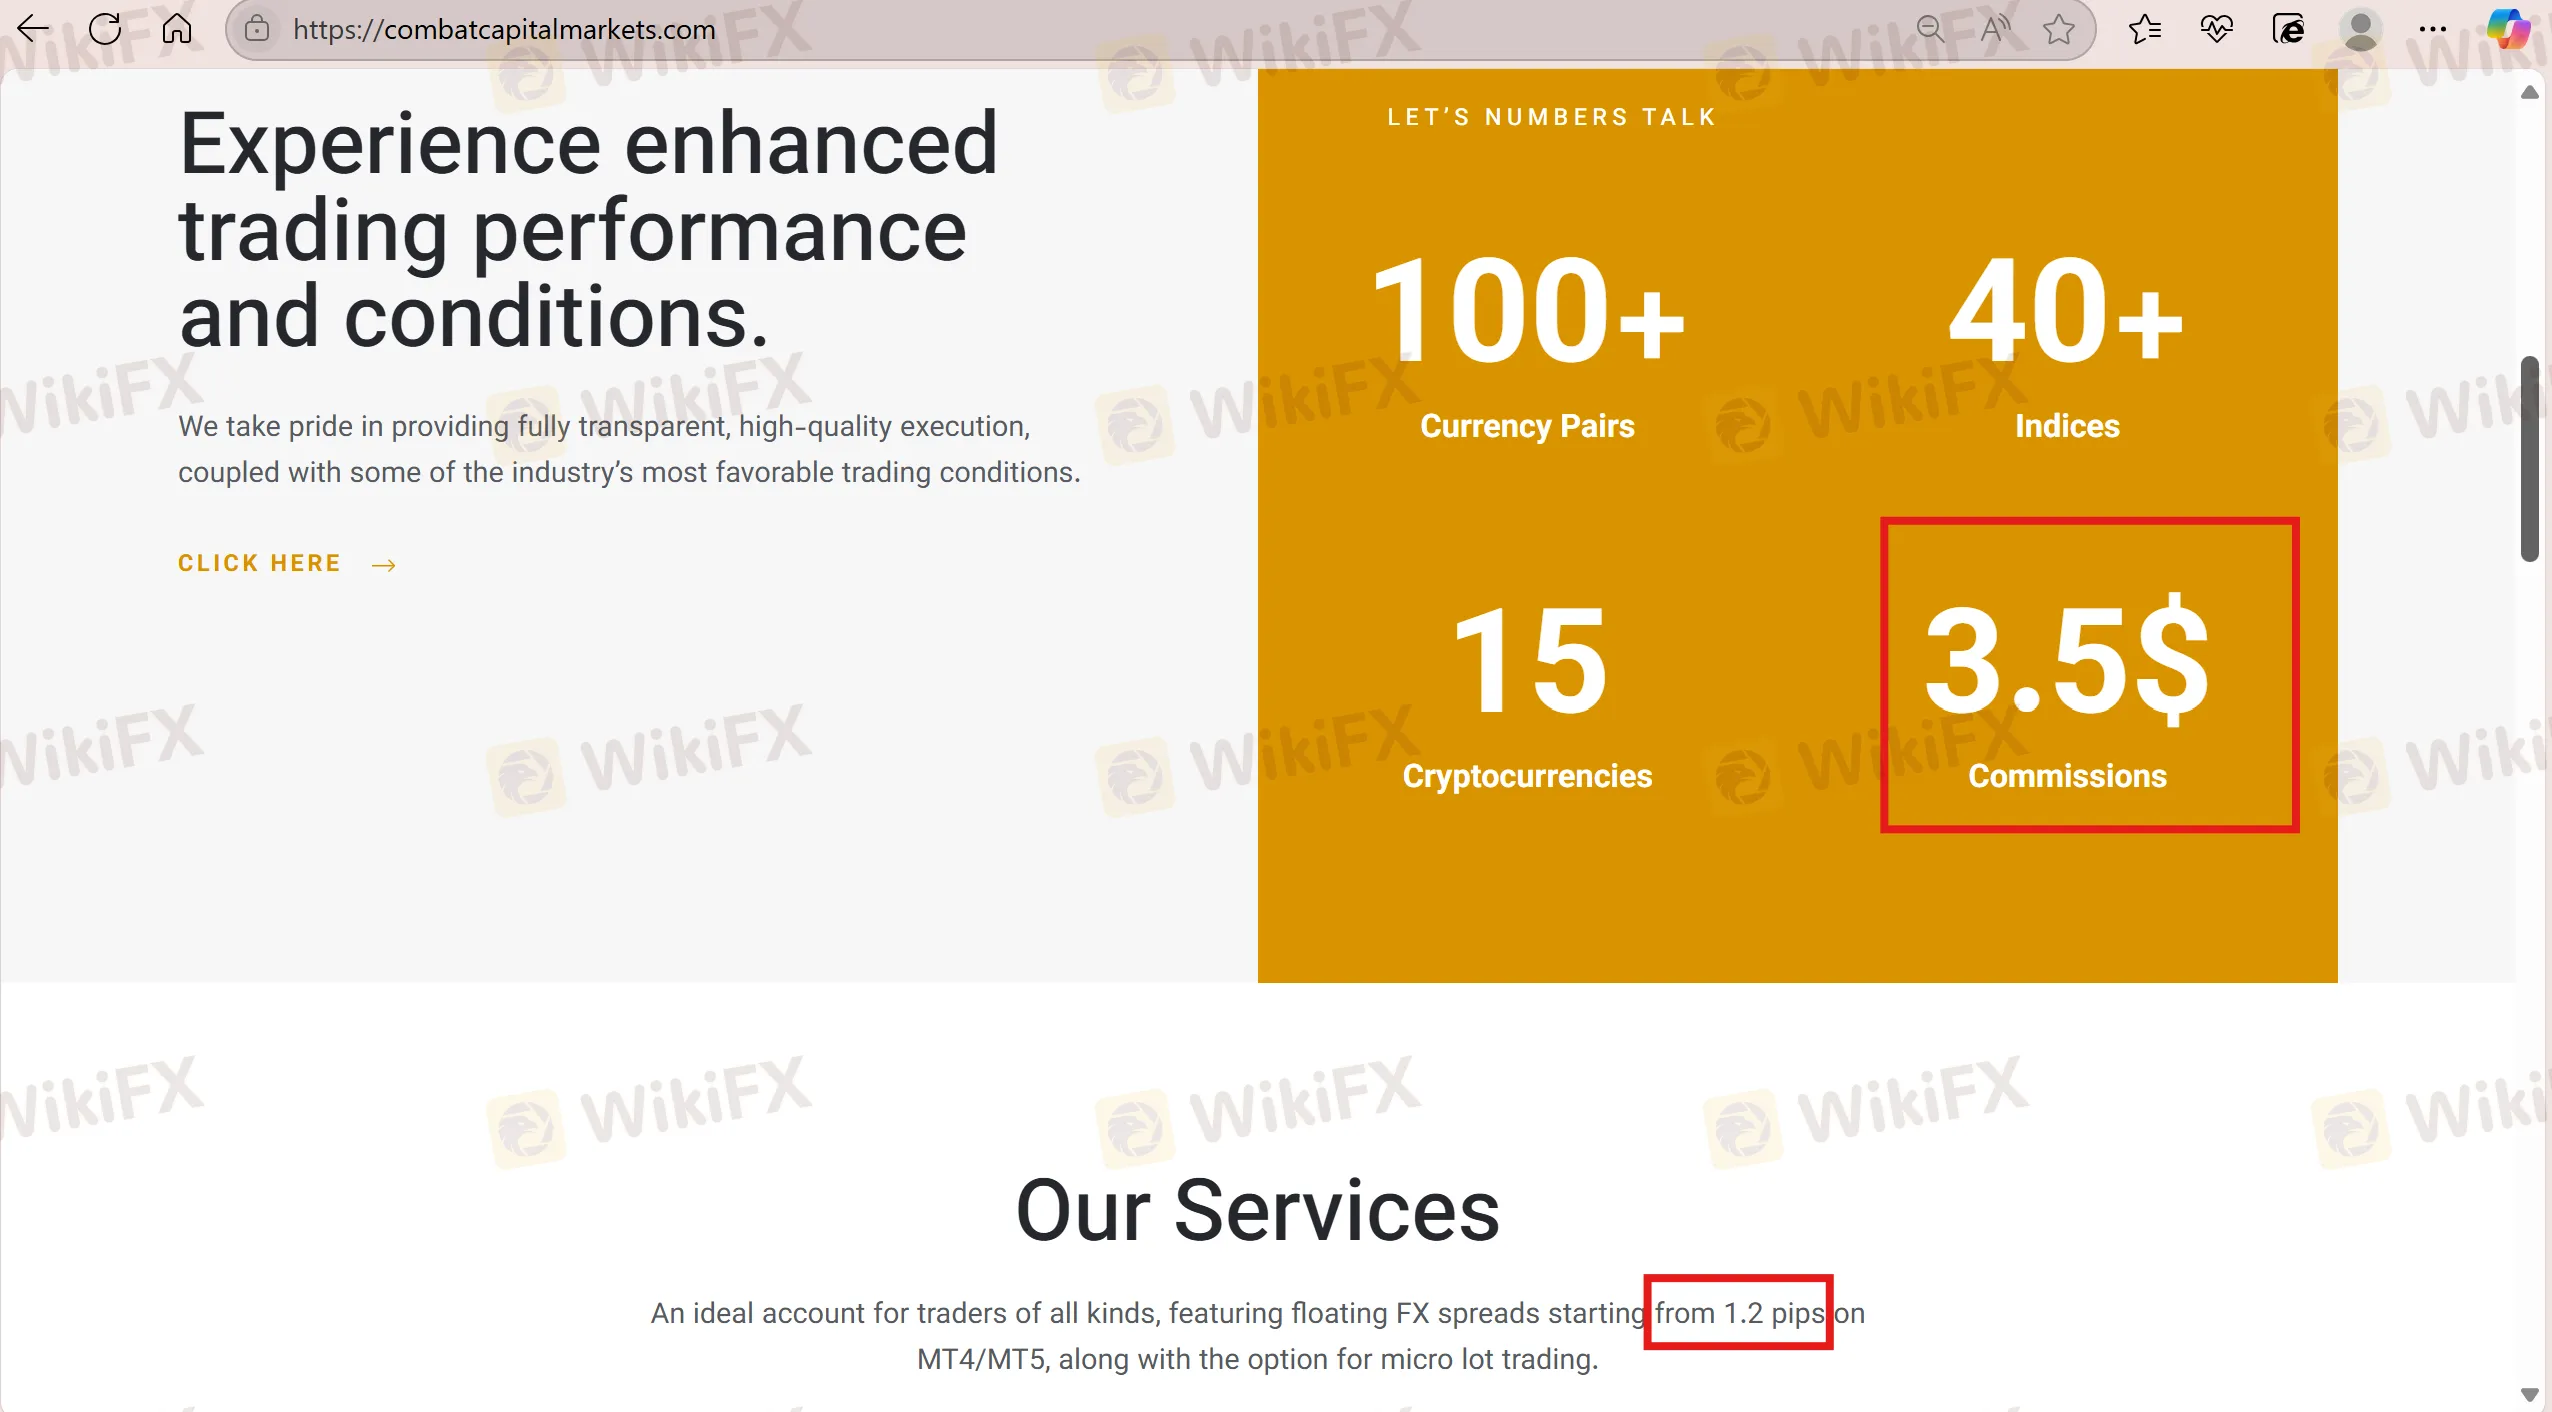Open the zoom magnifier icon

[1930, 29]
